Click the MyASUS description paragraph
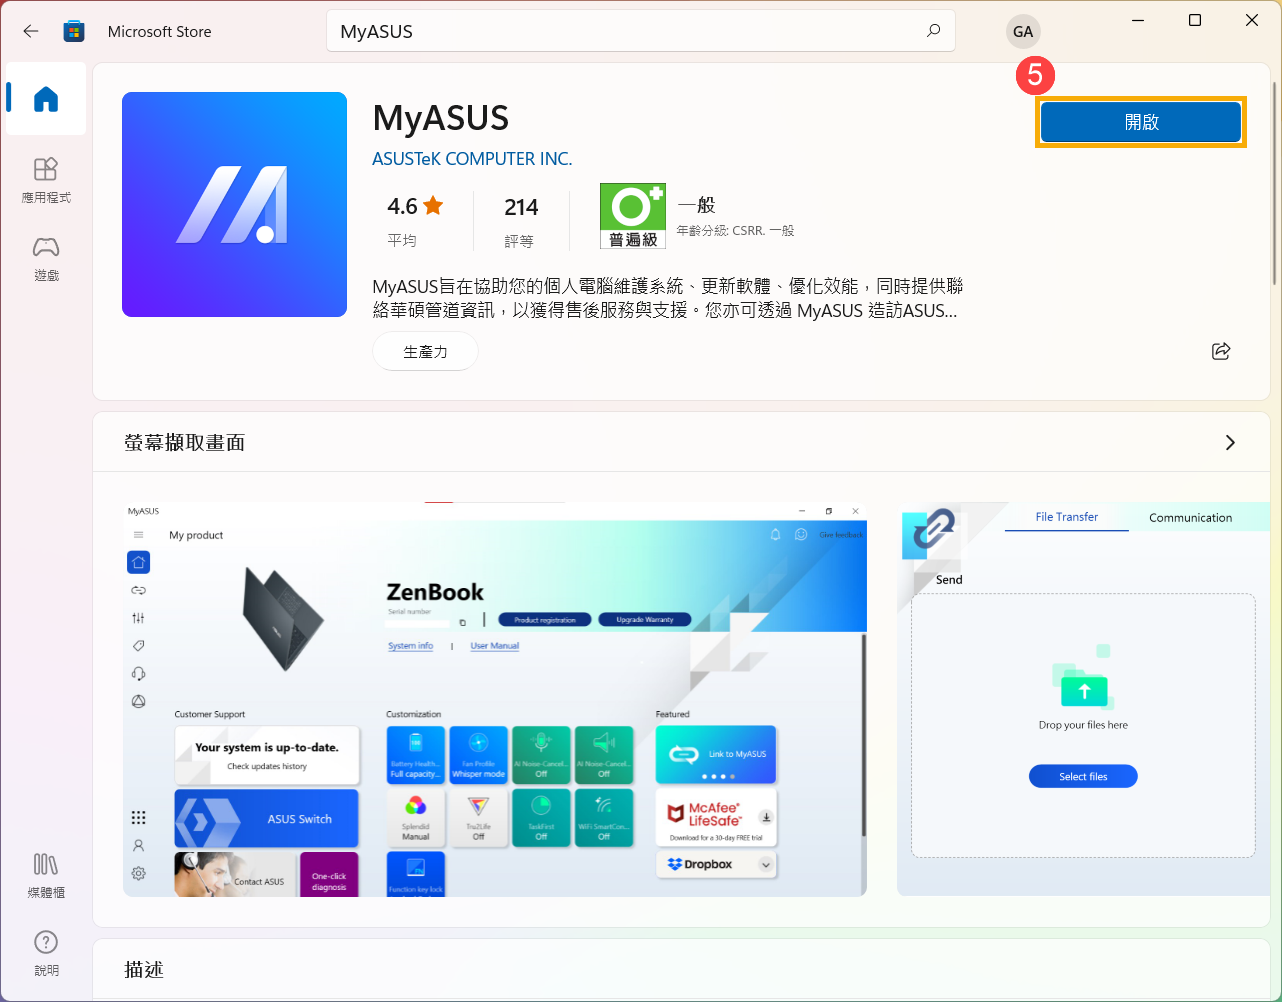This screenshot has height=1002, width=1282. [668, 298]
